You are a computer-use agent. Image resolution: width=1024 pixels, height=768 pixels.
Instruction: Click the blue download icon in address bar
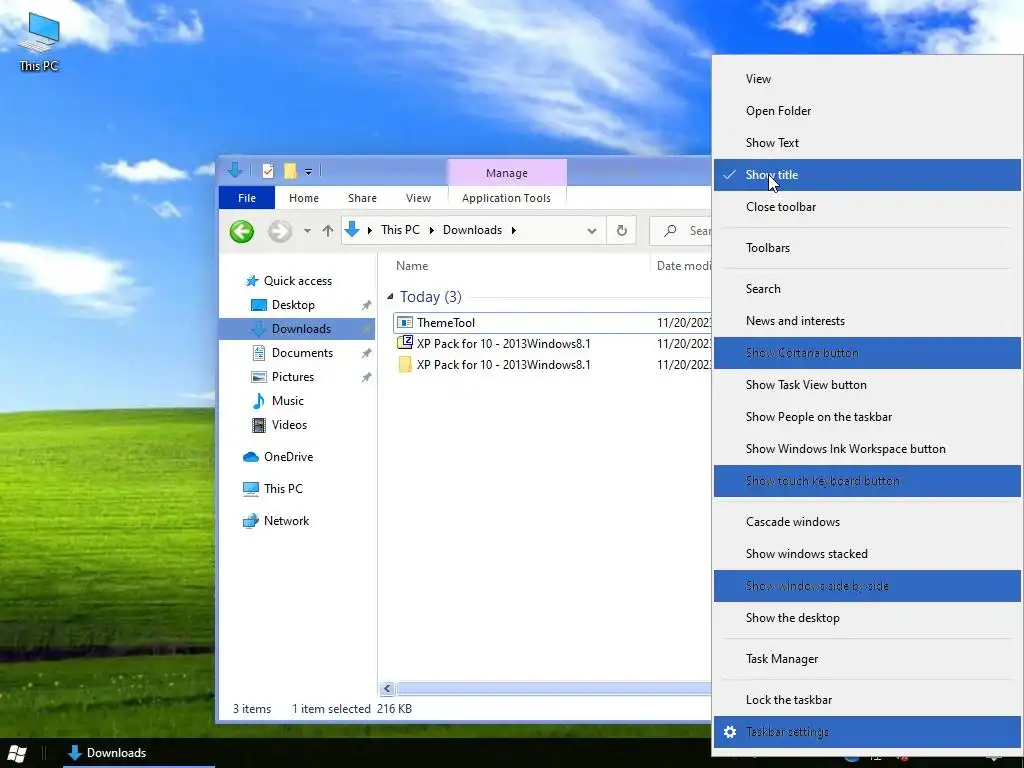pos(352,230)
